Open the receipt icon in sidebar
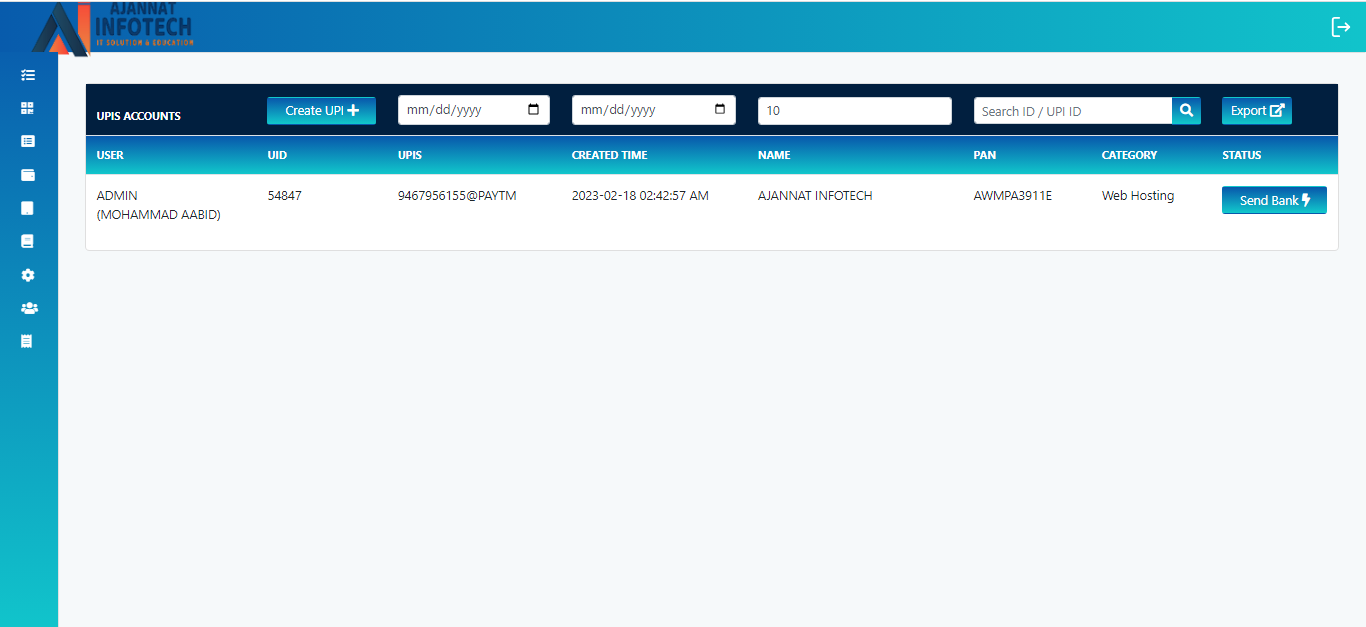Screen dimensions: 1366x627 [28, 341]
